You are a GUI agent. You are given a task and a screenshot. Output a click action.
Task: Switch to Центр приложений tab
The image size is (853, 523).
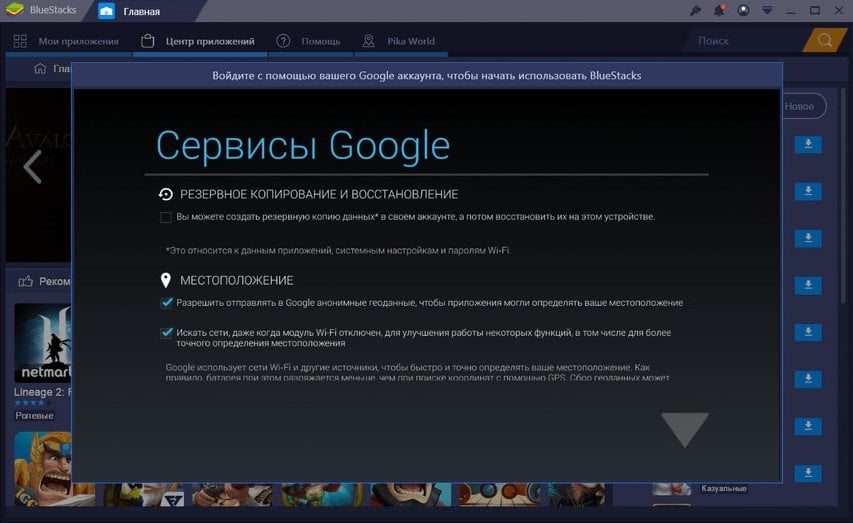[x=200, y=41]
